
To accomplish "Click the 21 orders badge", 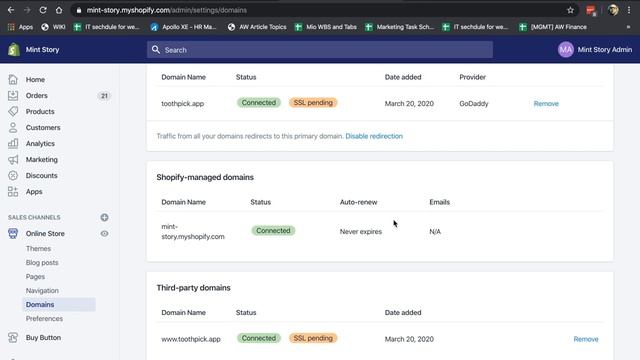I will [x=104, y=96].
